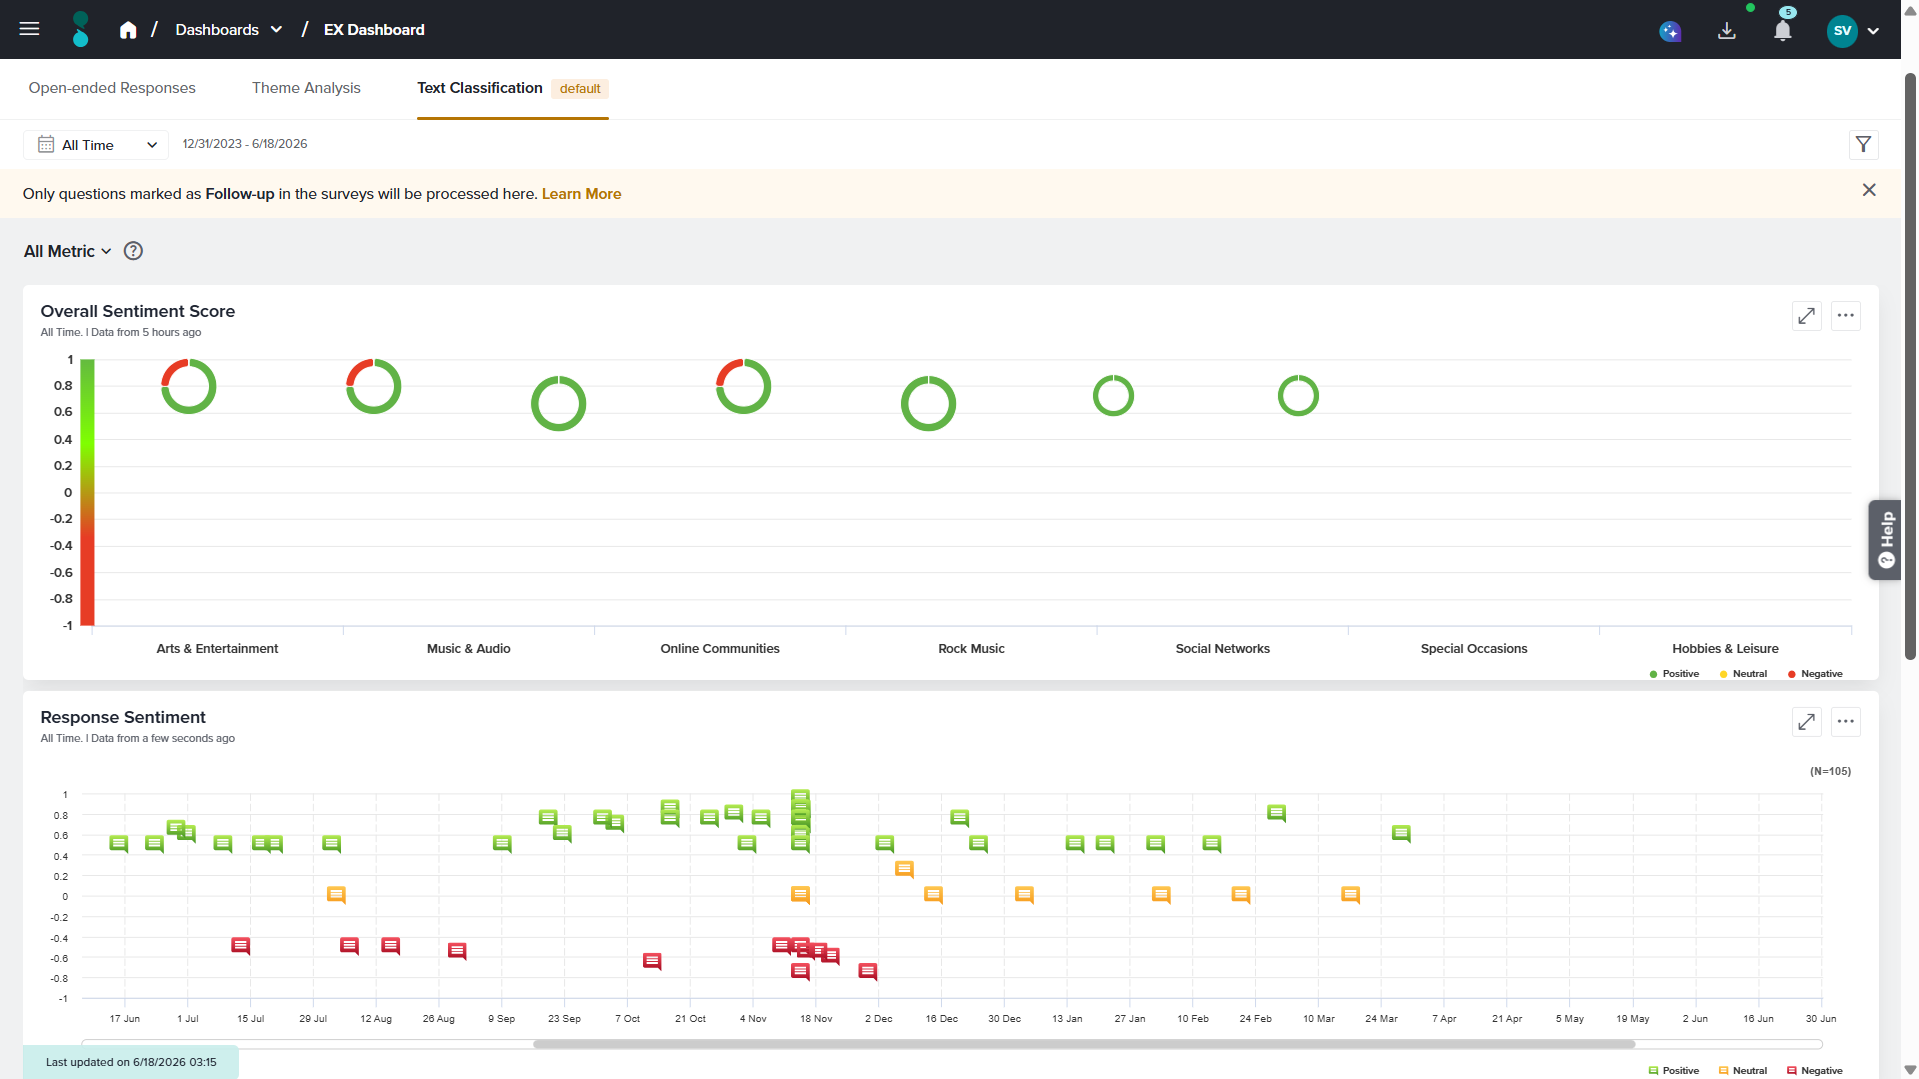Go to the home icon
1919x1079 pixels.
128,30
